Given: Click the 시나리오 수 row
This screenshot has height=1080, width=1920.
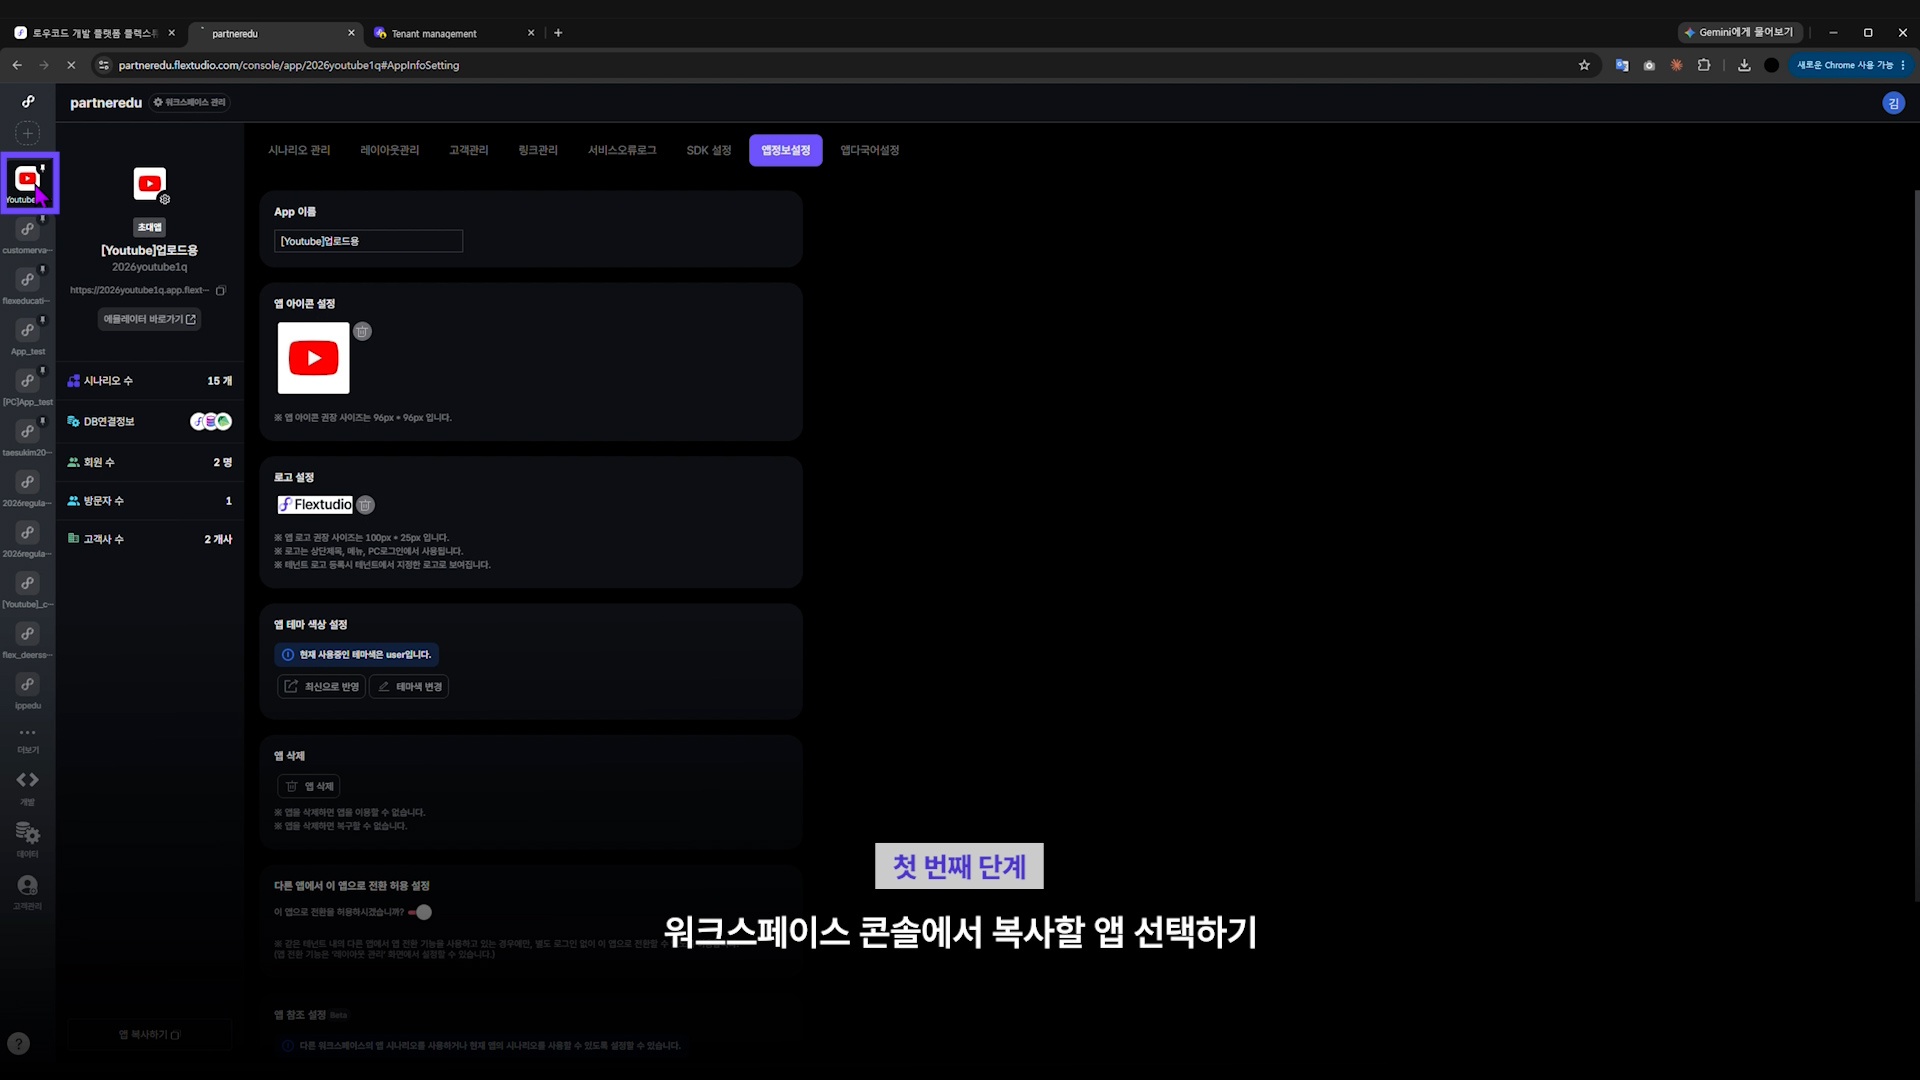Looking at the screenshot, I should [x=150, y=381].
